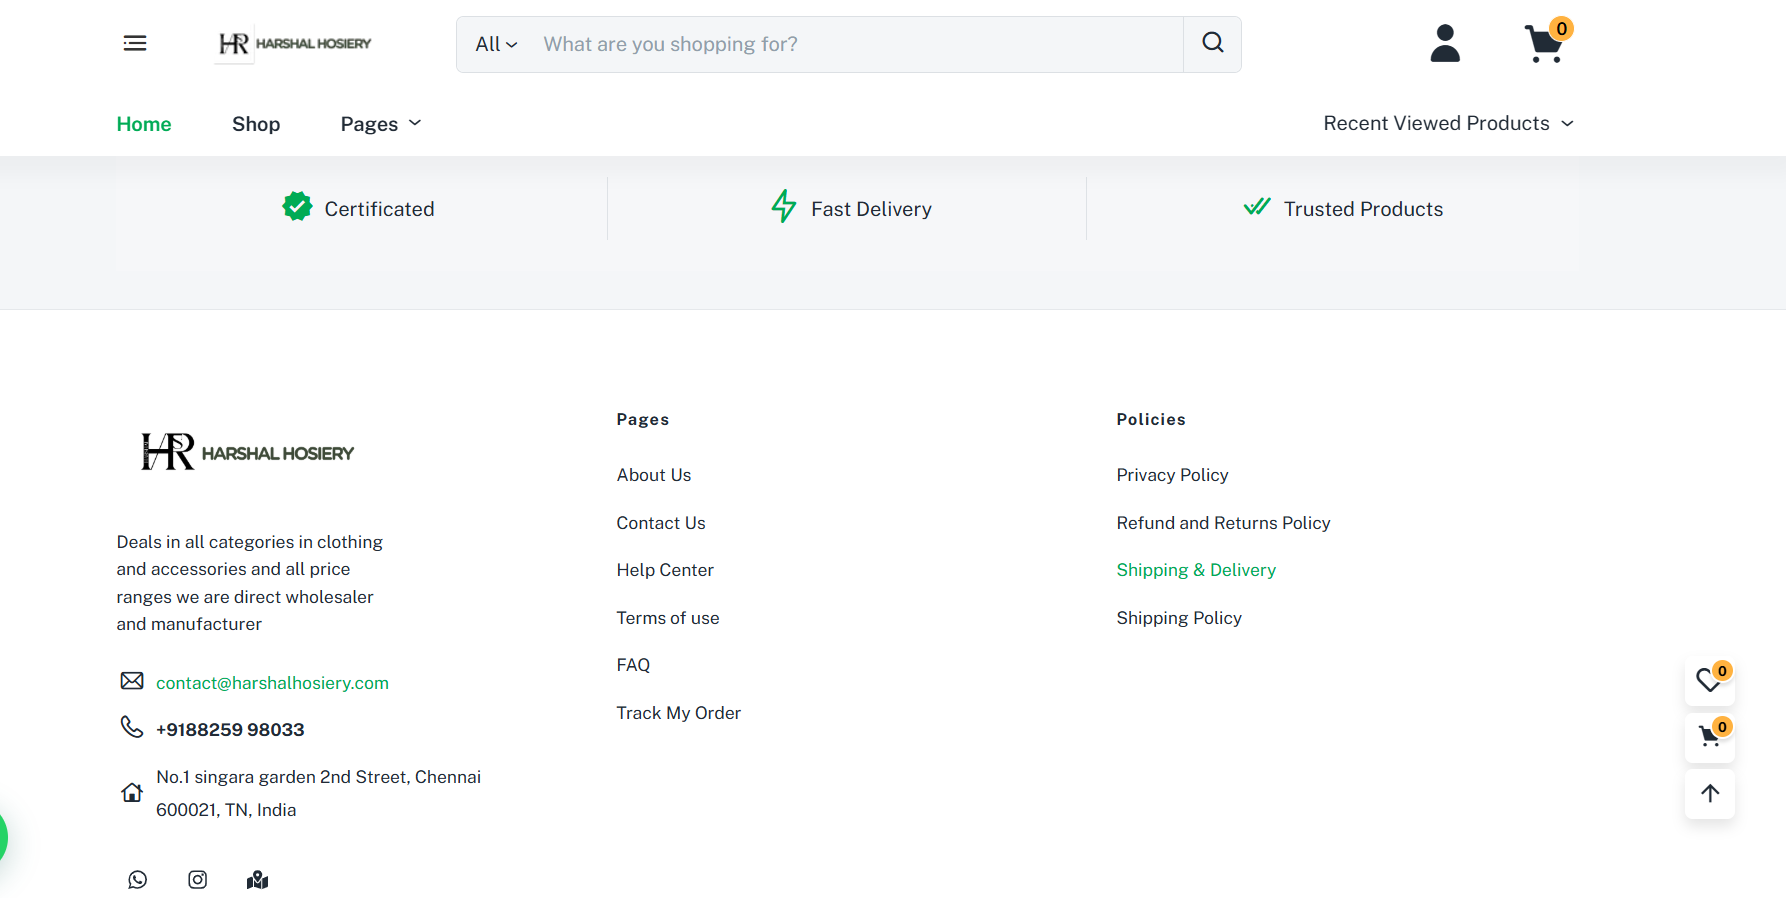Expand the Pages menu dropdown

[x=380, y=124]
